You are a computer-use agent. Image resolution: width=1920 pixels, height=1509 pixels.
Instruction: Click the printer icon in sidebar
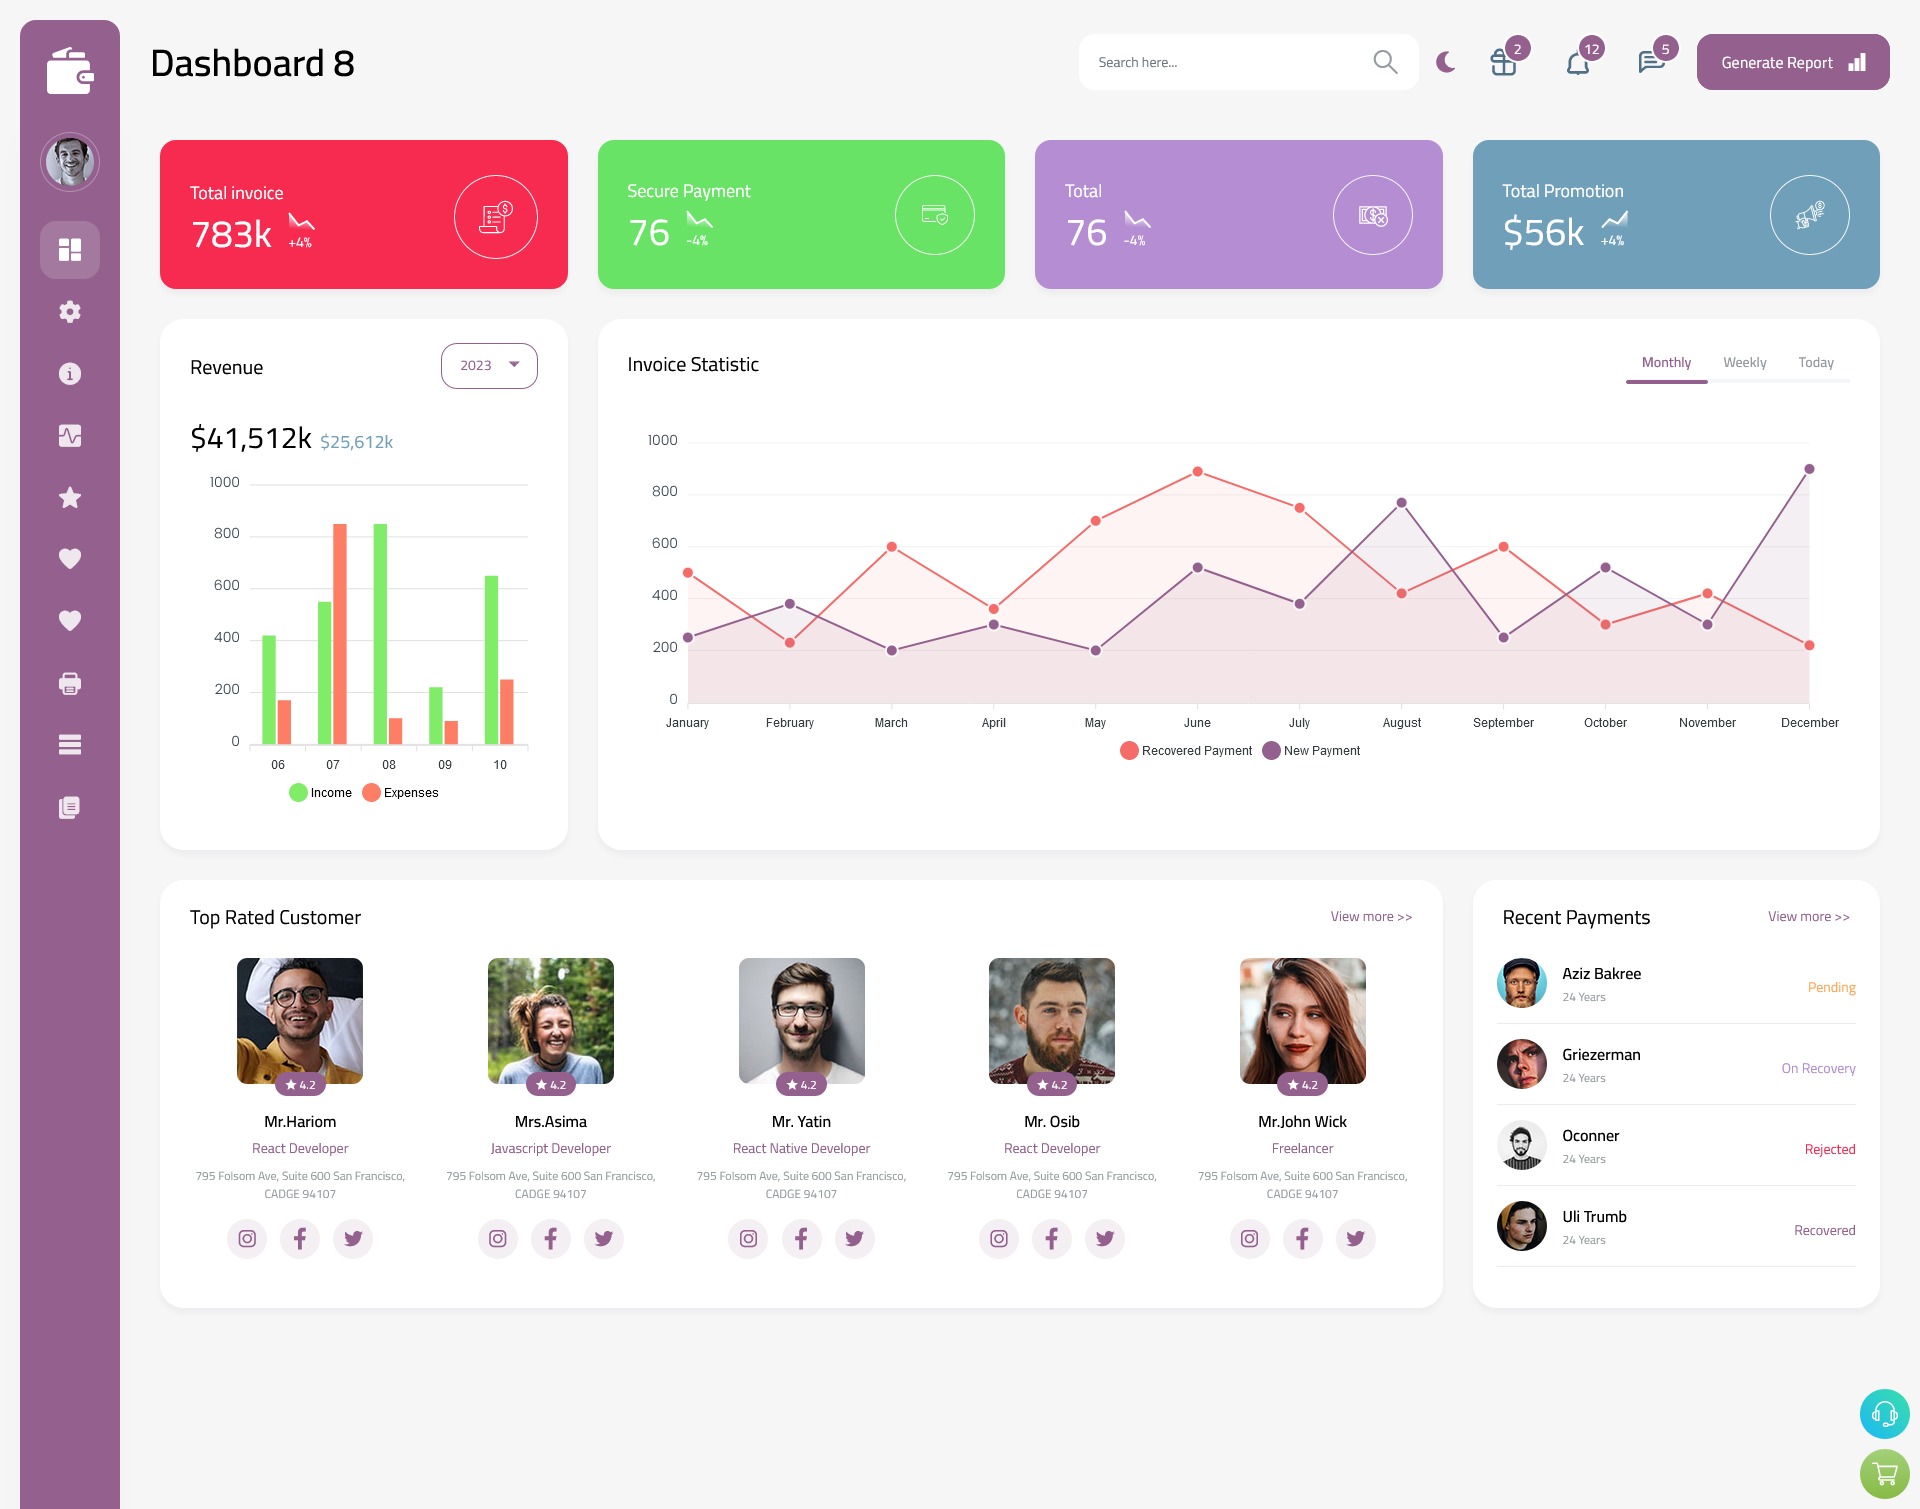[70, 683]
